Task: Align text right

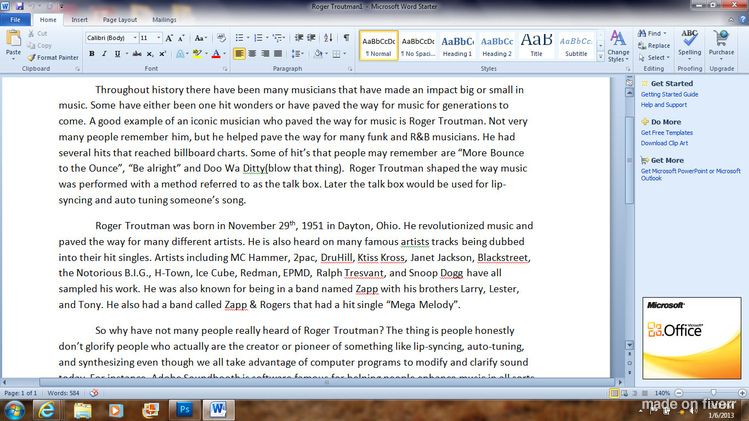Action: pyautogui.click(x=265, y=54)
